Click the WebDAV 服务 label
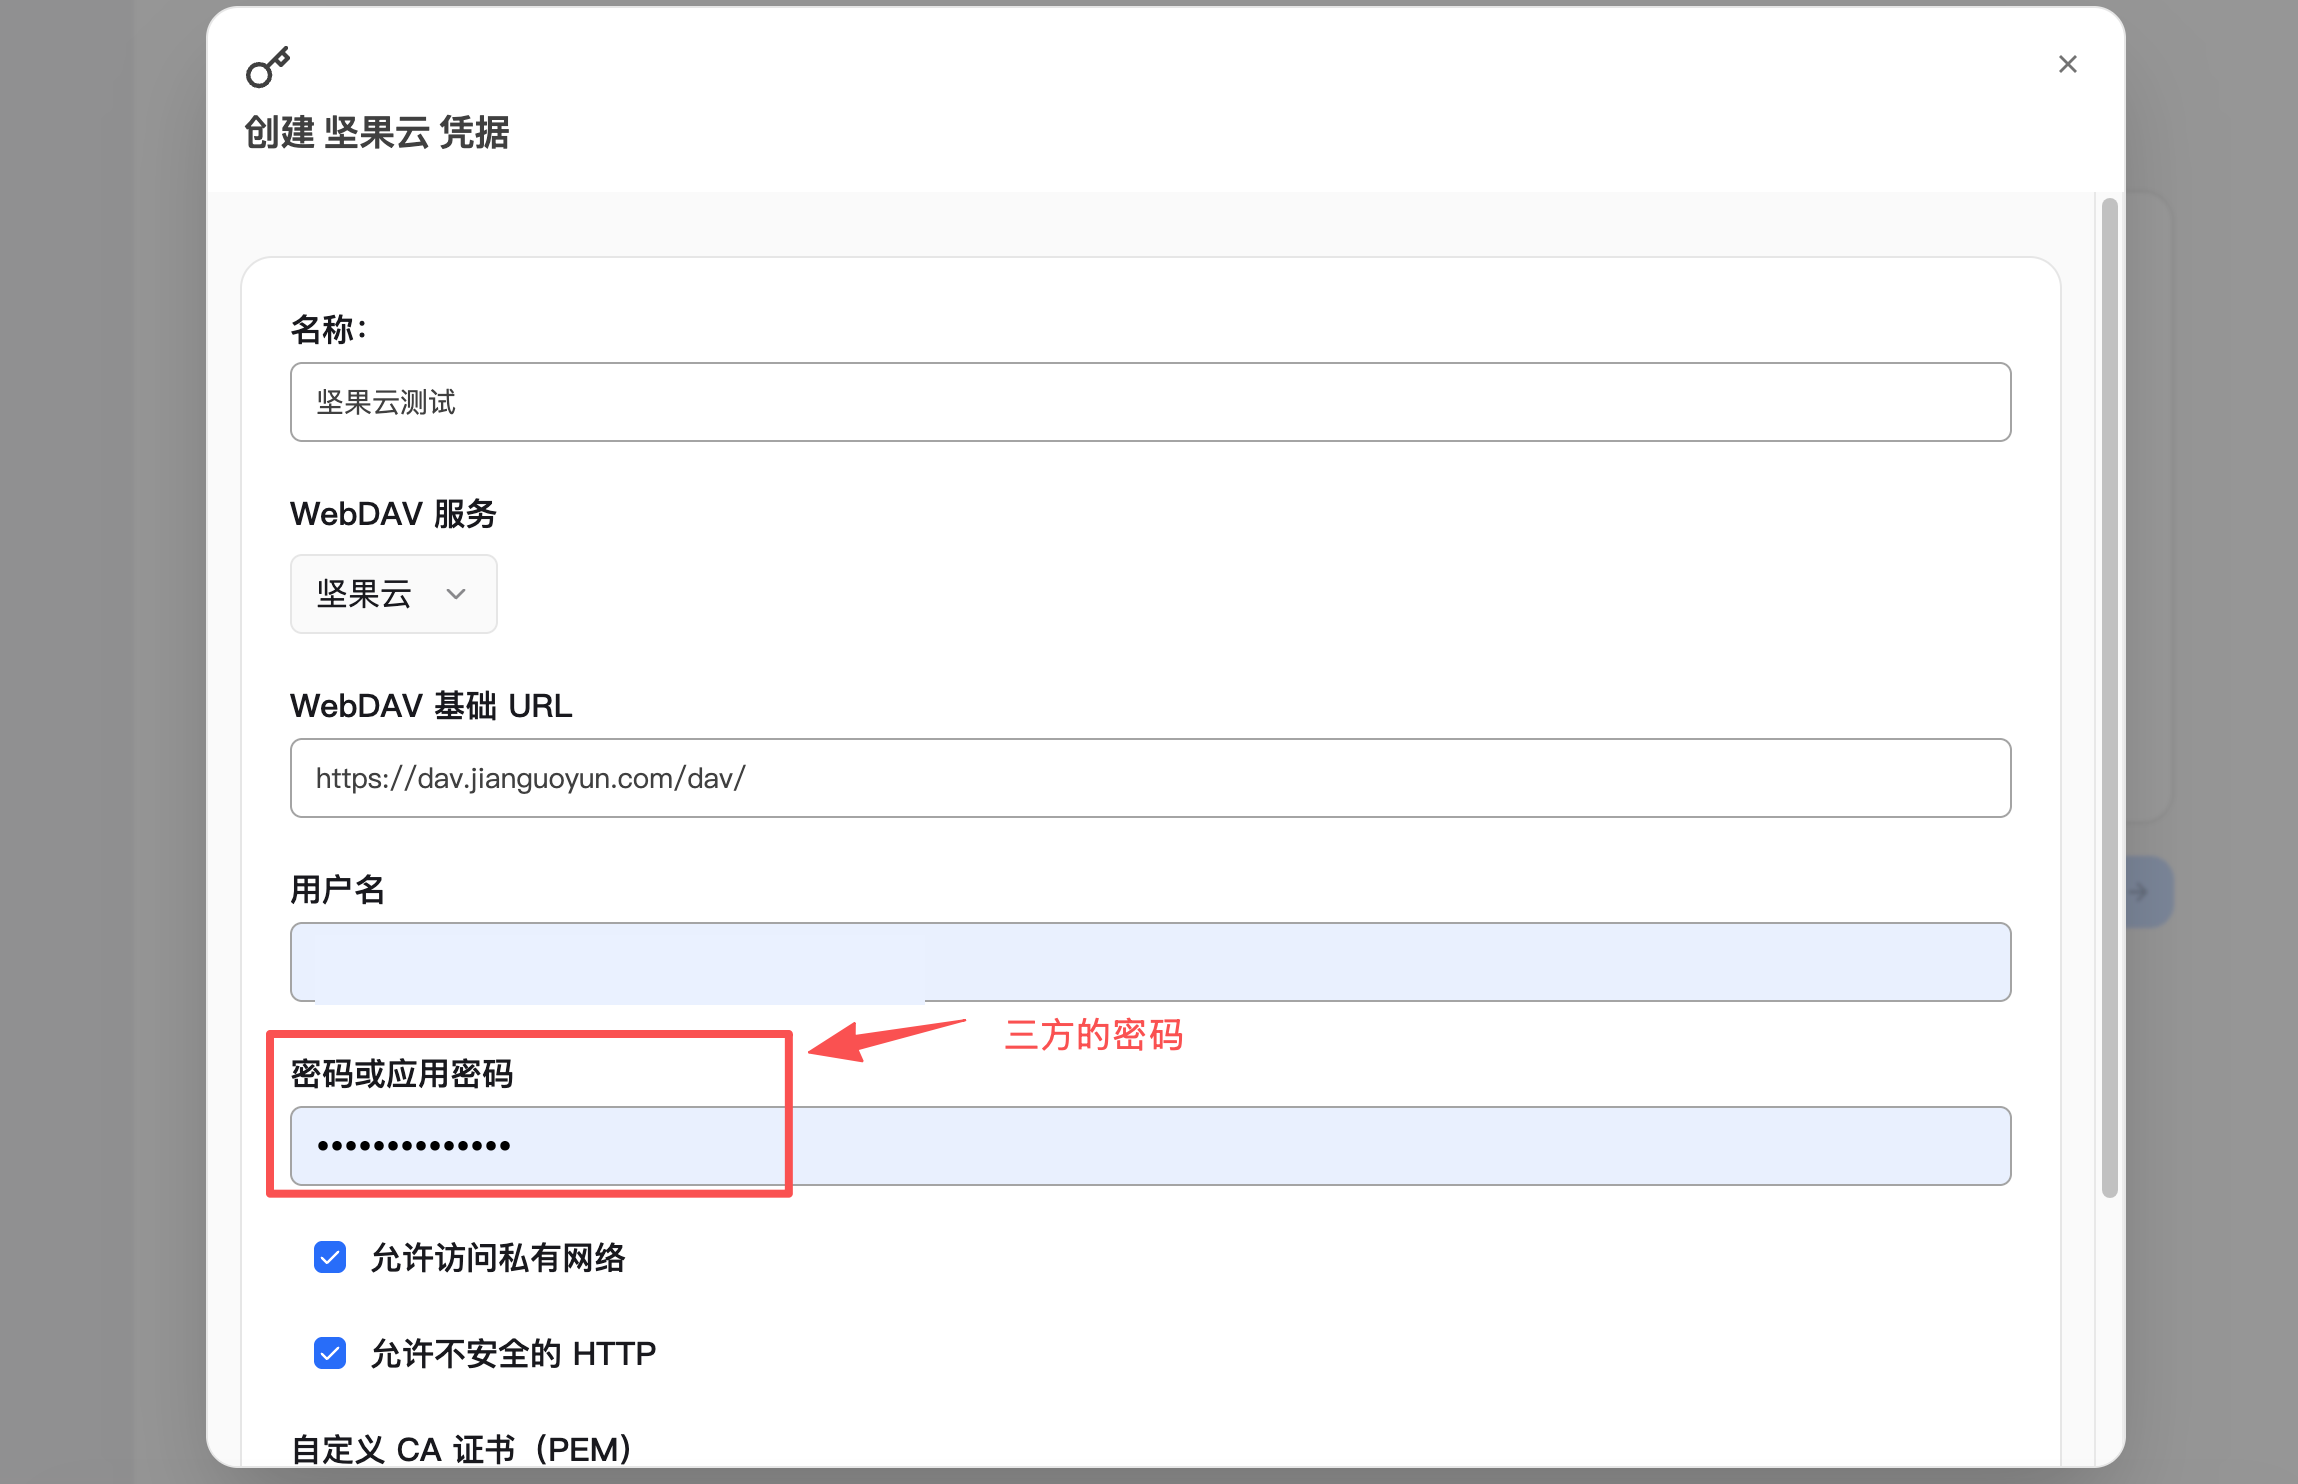 [393, 514]
